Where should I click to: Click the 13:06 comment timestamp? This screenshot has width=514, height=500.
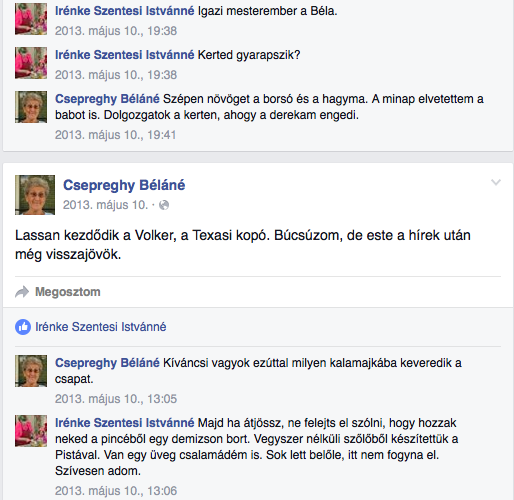116,491
